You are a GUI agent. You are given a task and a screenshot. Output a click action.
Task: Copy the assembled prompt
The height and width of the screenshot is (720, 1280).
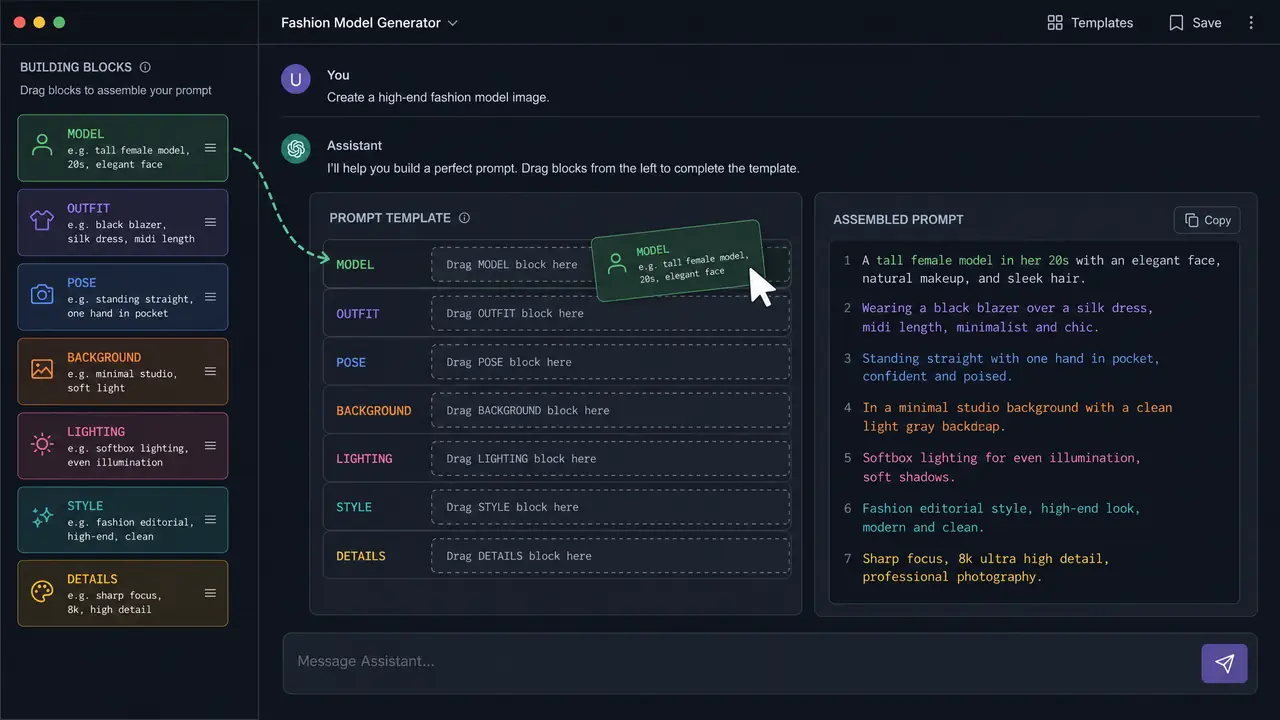coord(1207,220)
